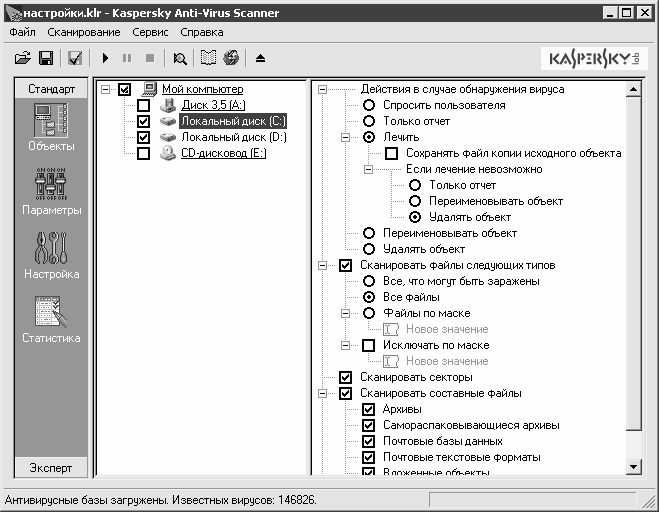Enable the Диск 3,5 (A:) checkbox
The width and height of the screenshot is (659, 512).
point(143,105)
